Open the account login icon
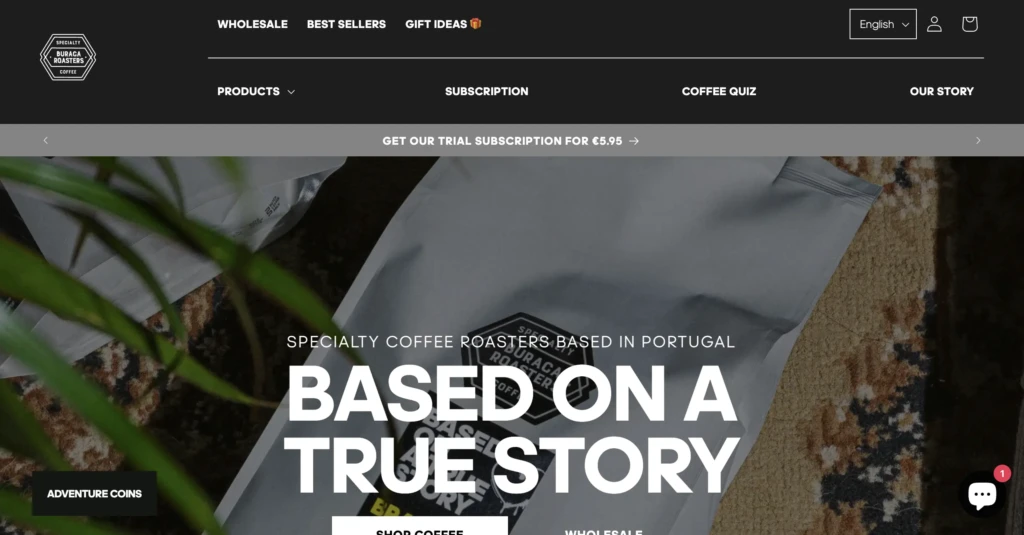Screen dimensions: 1024x535 [x=934, y=24]
